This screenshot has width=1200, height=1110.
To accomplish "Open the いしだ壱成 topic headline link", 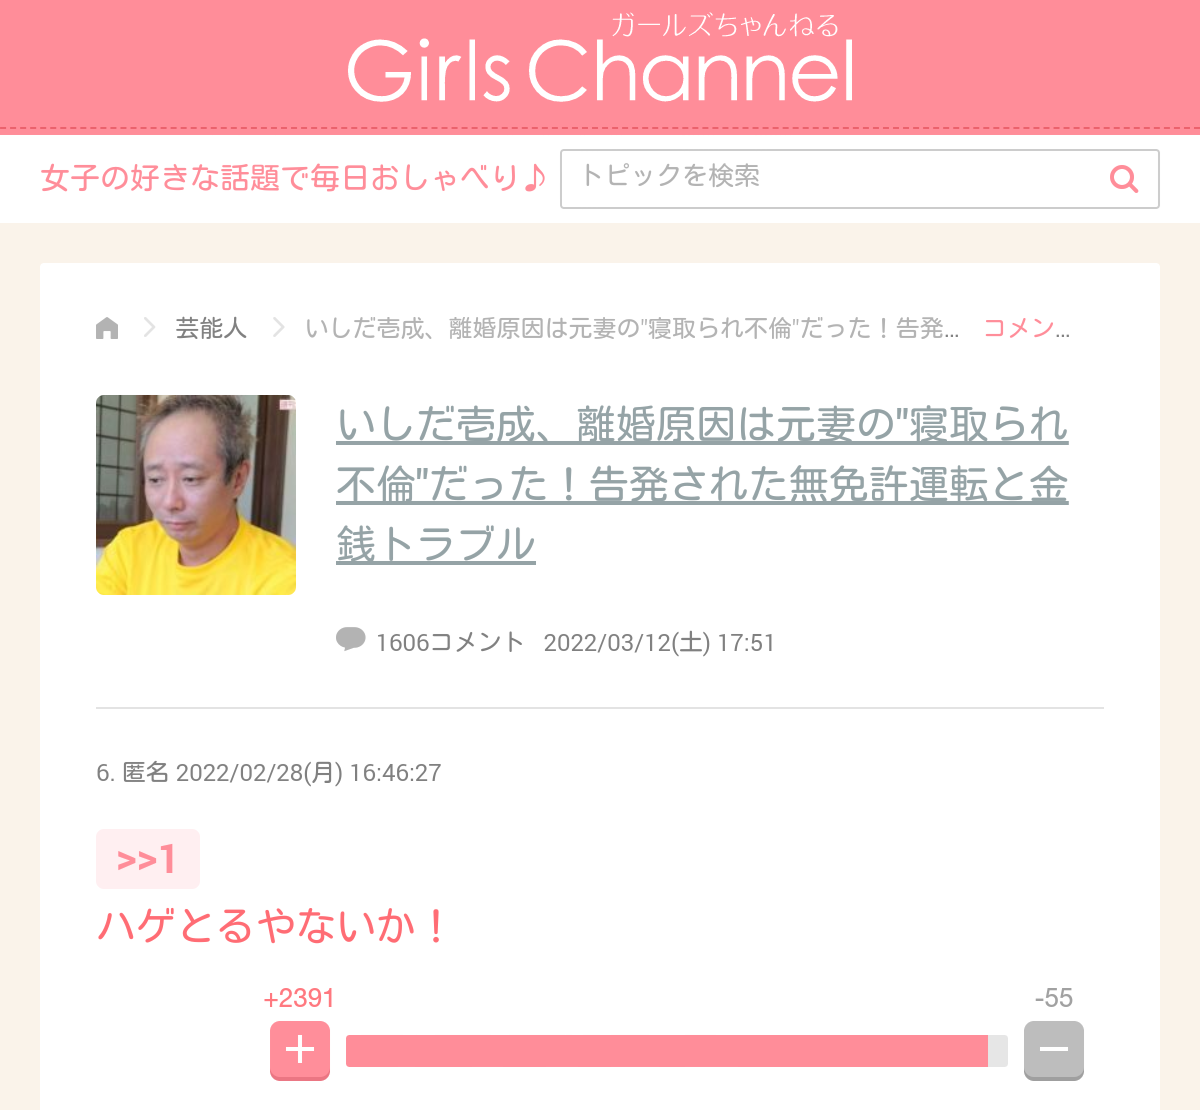I will 702,485.
